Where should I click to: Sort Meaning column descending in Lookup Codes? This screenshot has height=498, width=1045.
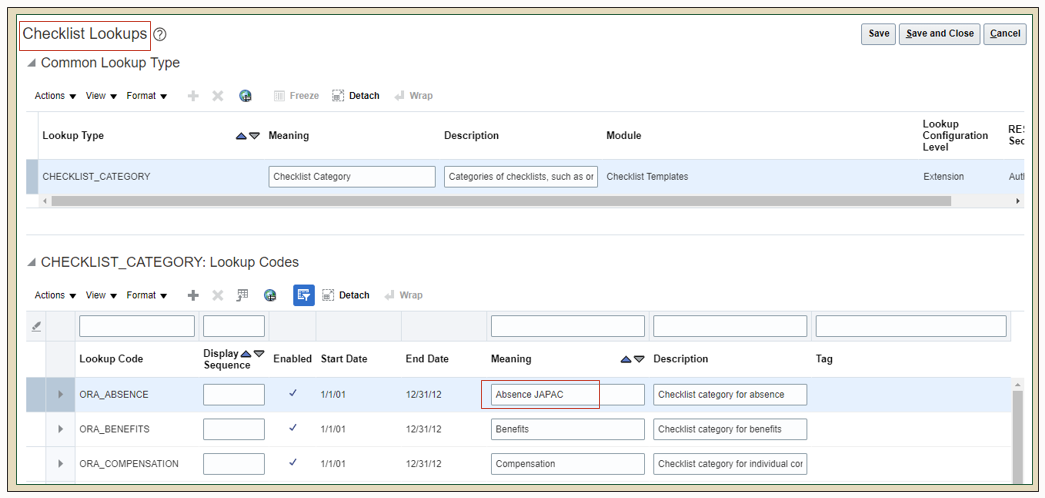click(639, 359)
